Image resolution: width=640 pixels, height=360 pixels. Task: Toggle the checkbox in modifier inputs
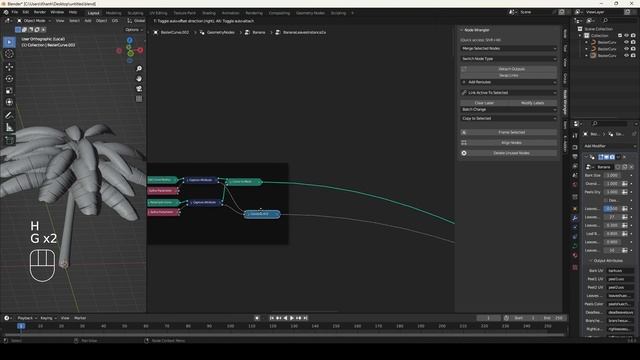coord(606,200)
